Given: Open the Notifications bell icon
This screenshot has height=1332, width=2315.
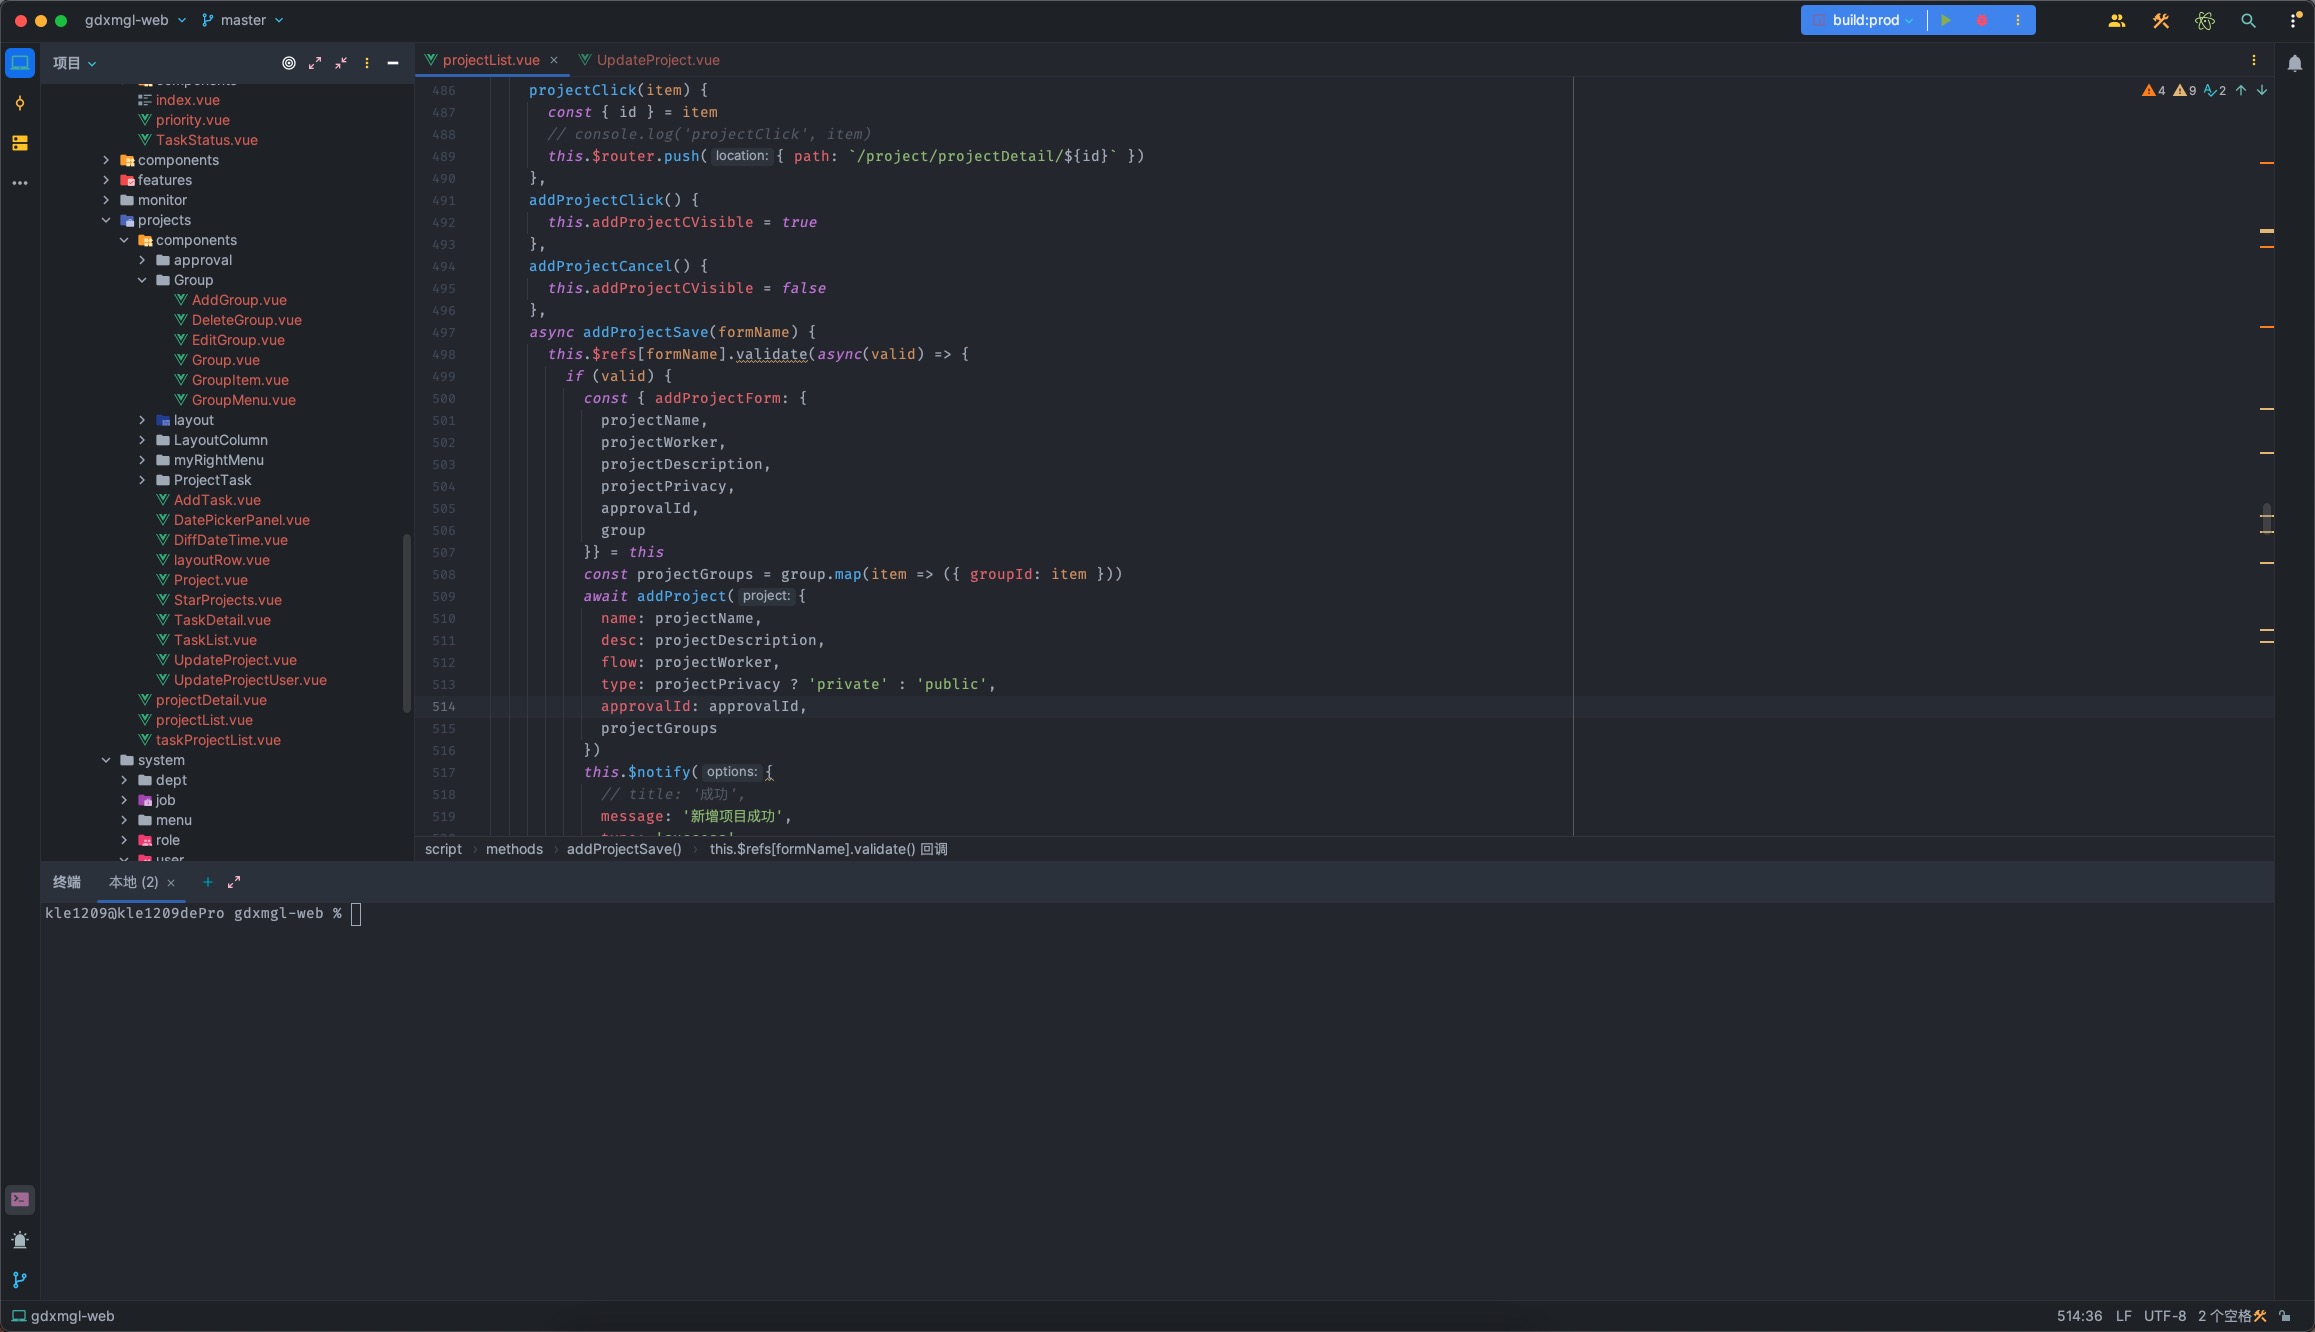Looking at the screenshot, I should click(x=2295, y=63).
